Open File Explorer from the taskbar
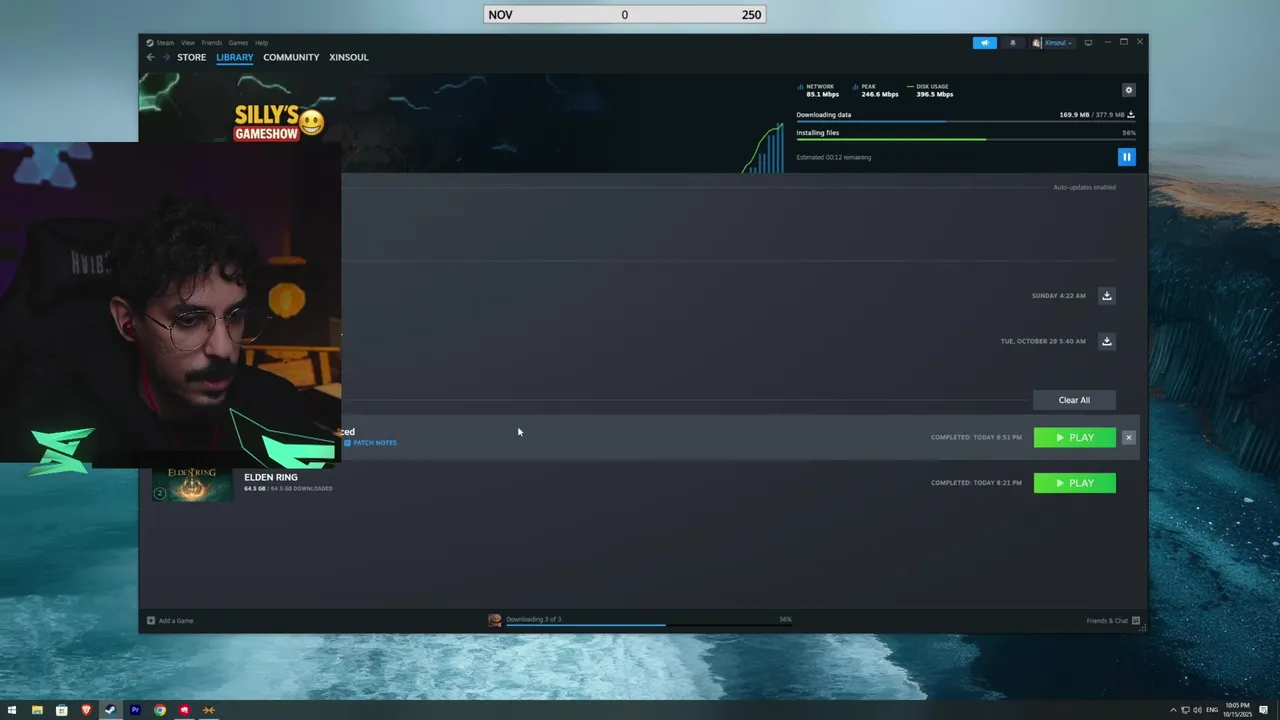Screen dimensions: 1280x720 pyautogui.click(x=37, y=710)
